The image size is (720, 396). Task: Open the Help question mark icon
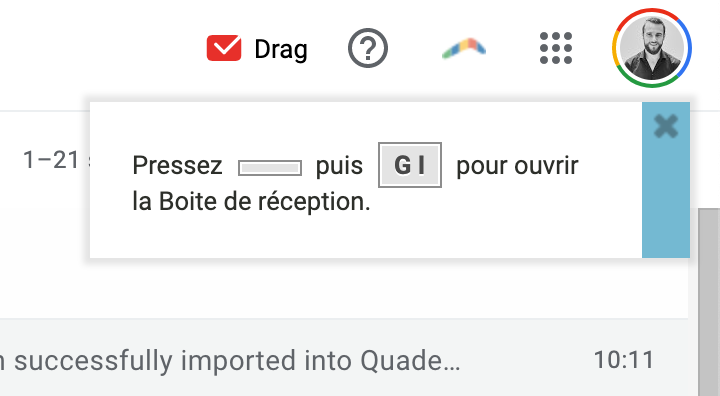(x=368, y=48)
